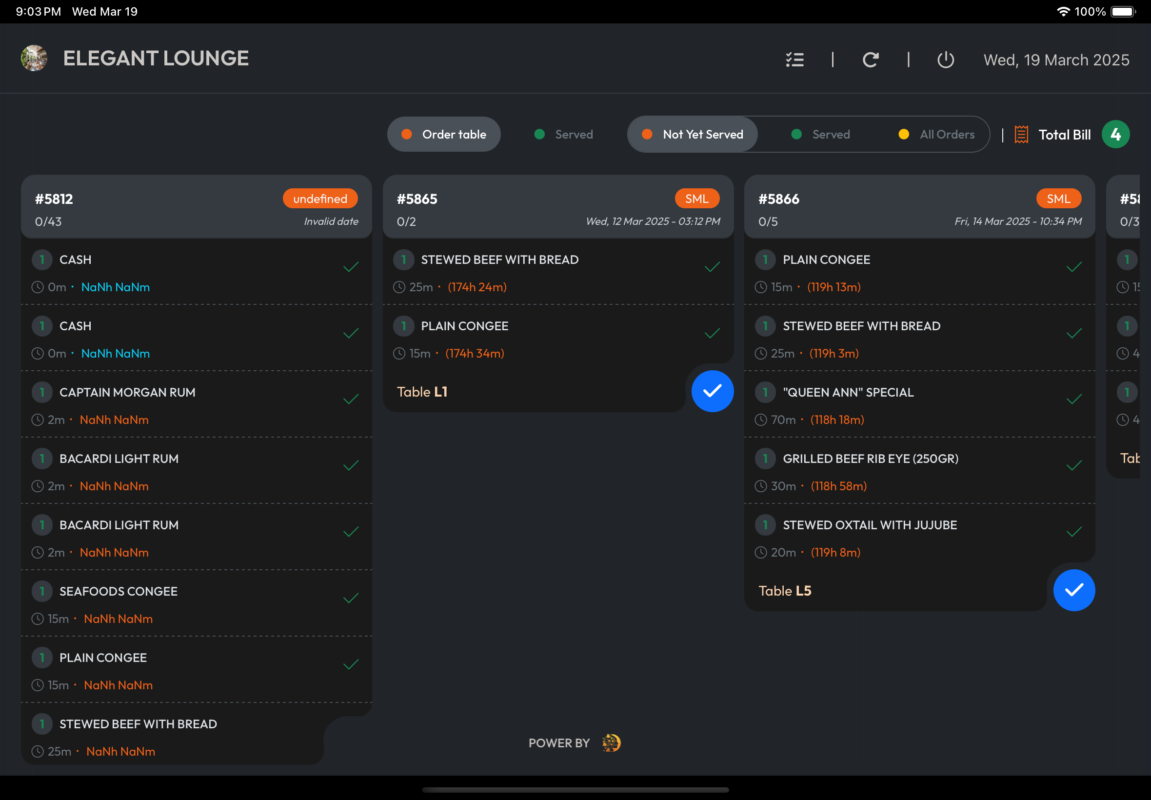Mark Grilled Beef Rib Eye as served
1151x800 pixels.
pyautogui.click(x=1074, y=466)
